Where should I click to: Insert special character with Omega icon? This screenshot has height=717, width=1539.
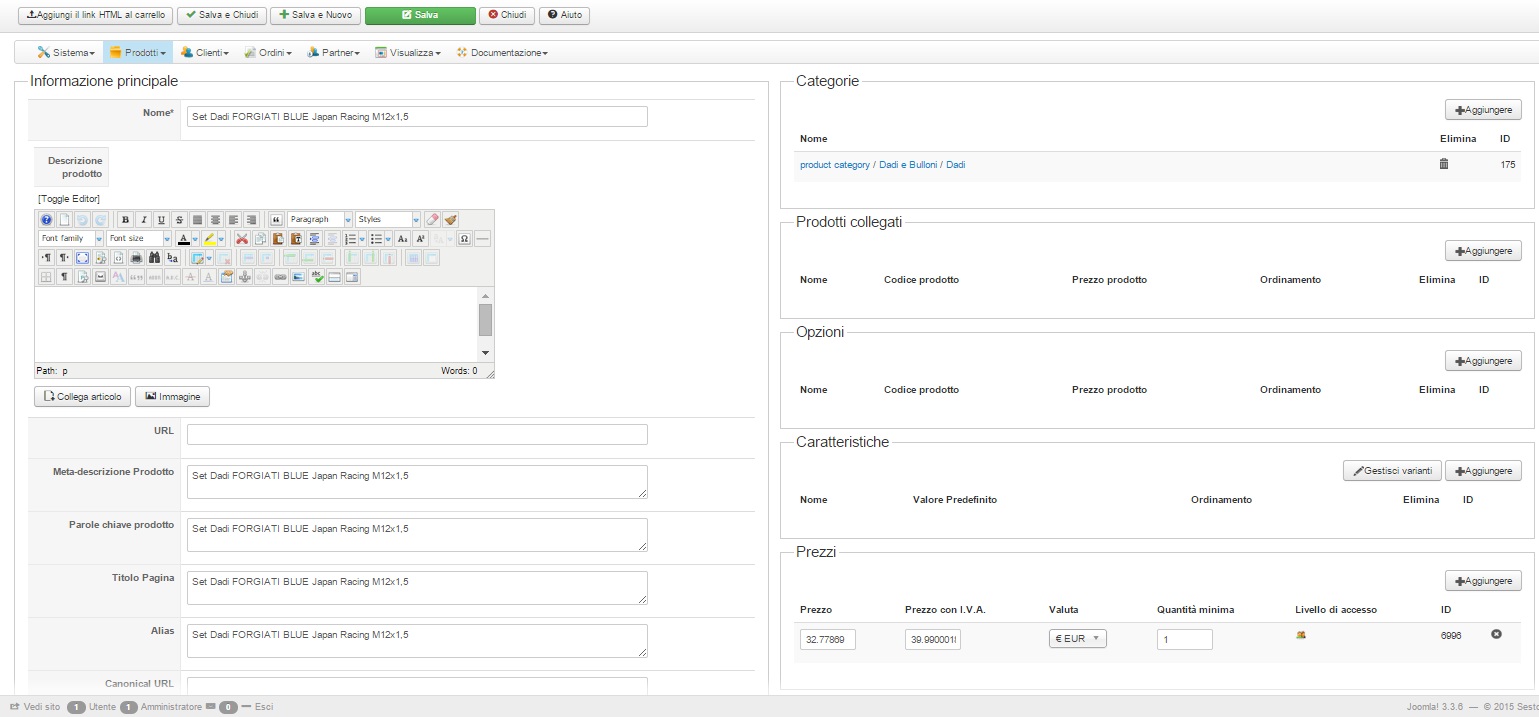(465, 239)
